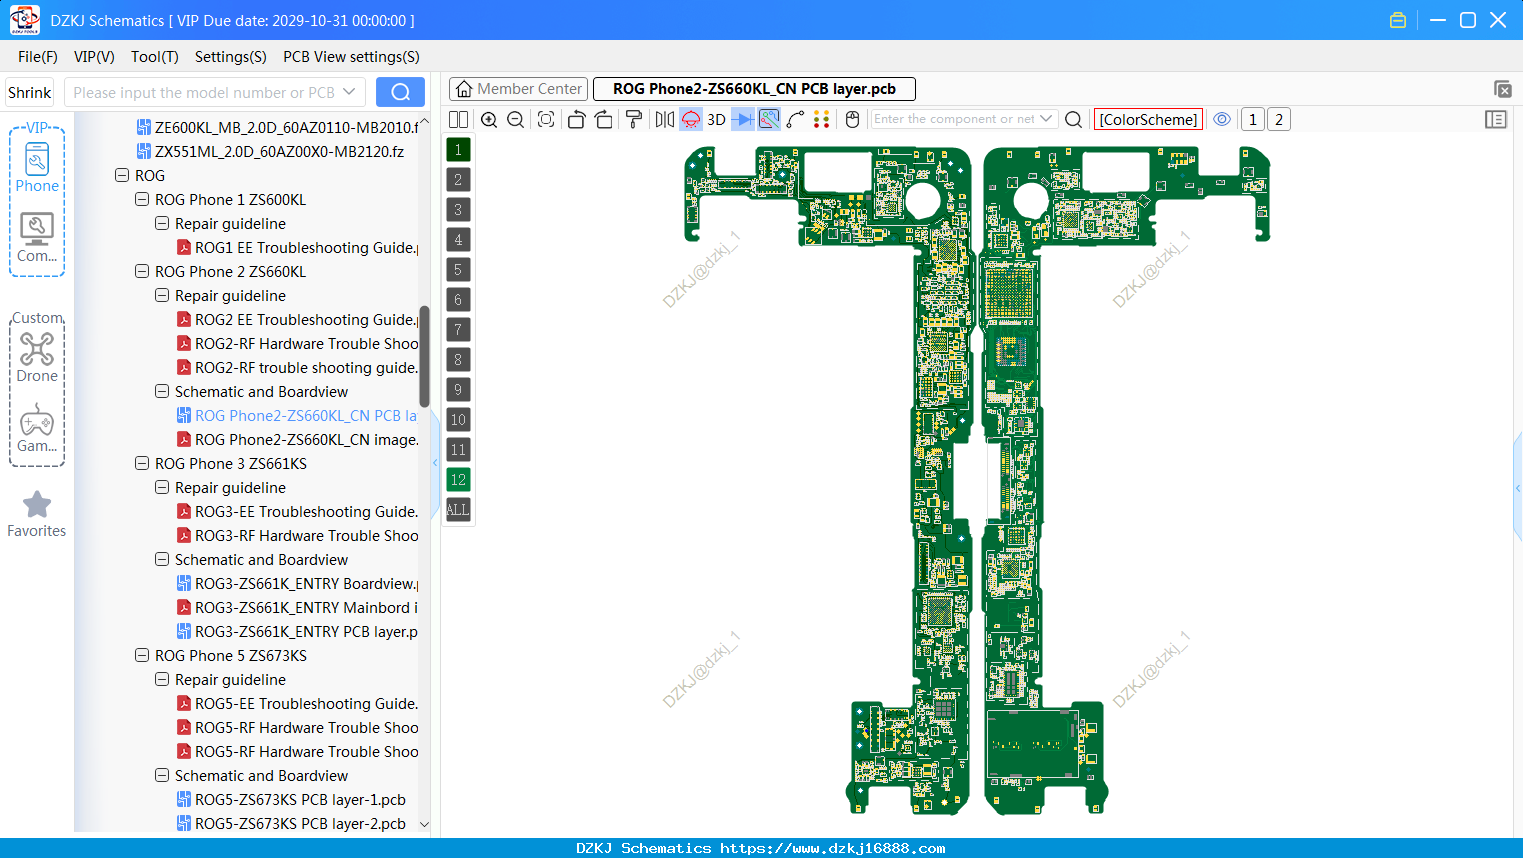Rotate the board counterclockwise
The height and width of the screenshot is (858, 1523).
pos(576,120)
